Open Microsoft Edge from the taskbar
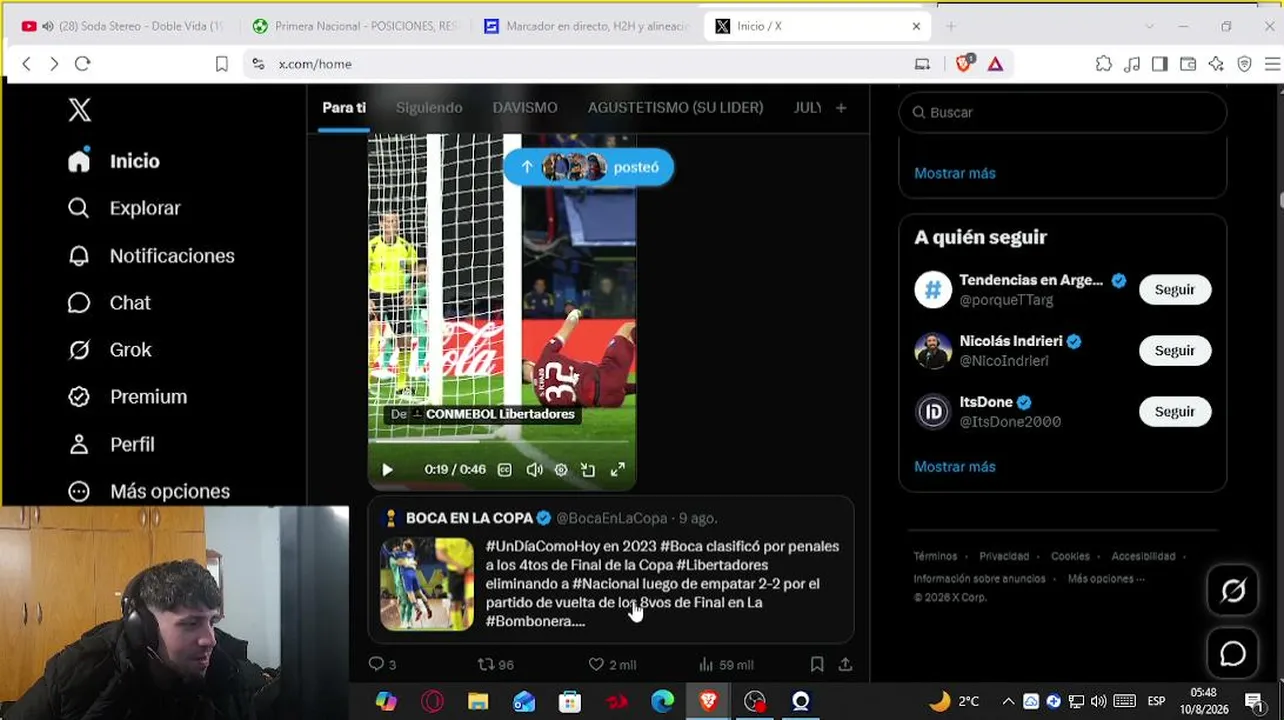 [662, 701]
